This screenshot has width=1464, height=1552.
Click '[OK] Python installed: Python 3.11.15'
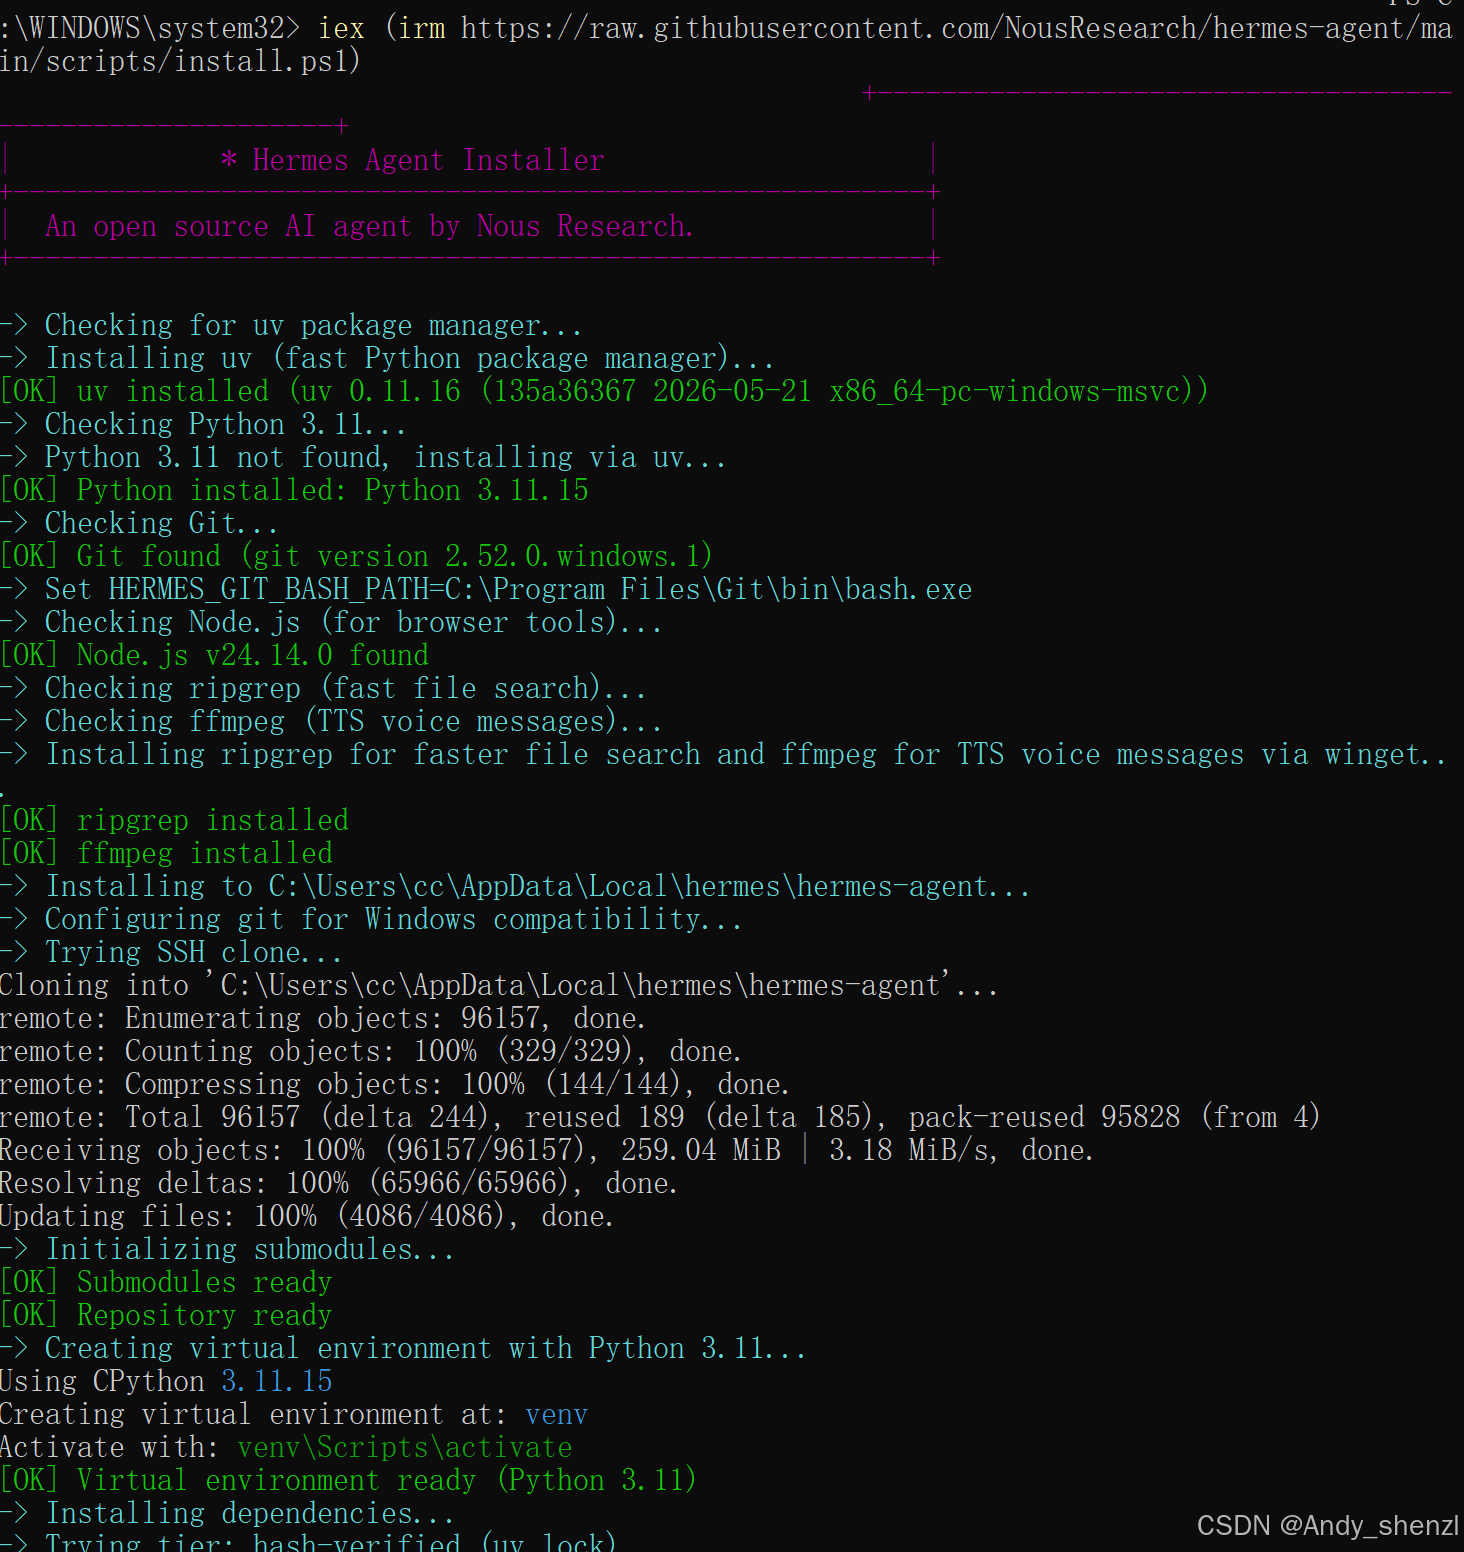point(295,490)
